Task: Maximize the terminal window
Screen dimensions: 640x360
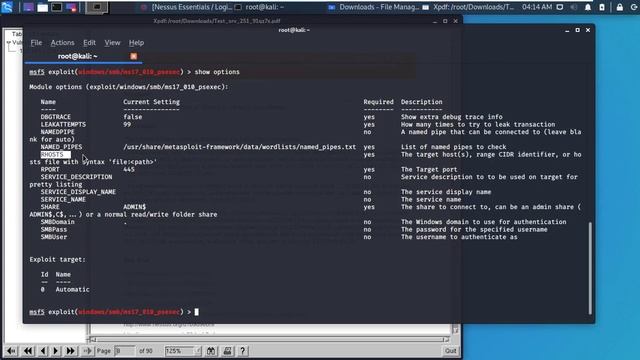Action: click(578, 30)
